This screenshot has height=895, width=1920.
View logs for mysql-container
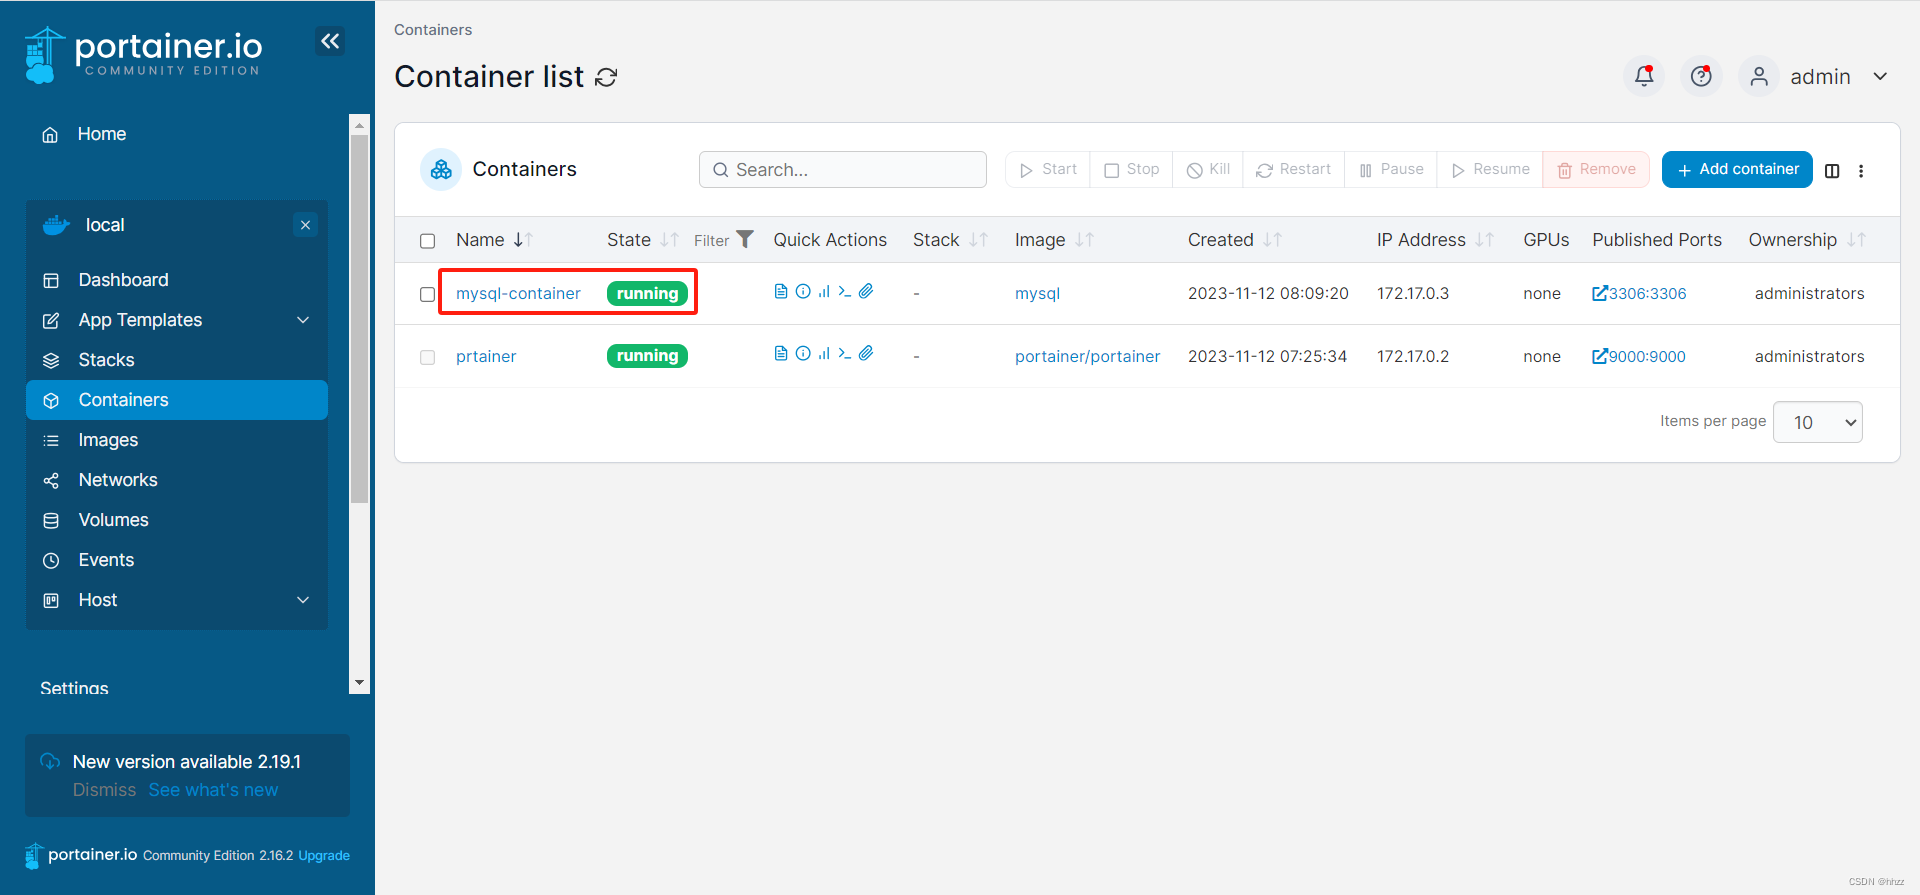[781, 291]
